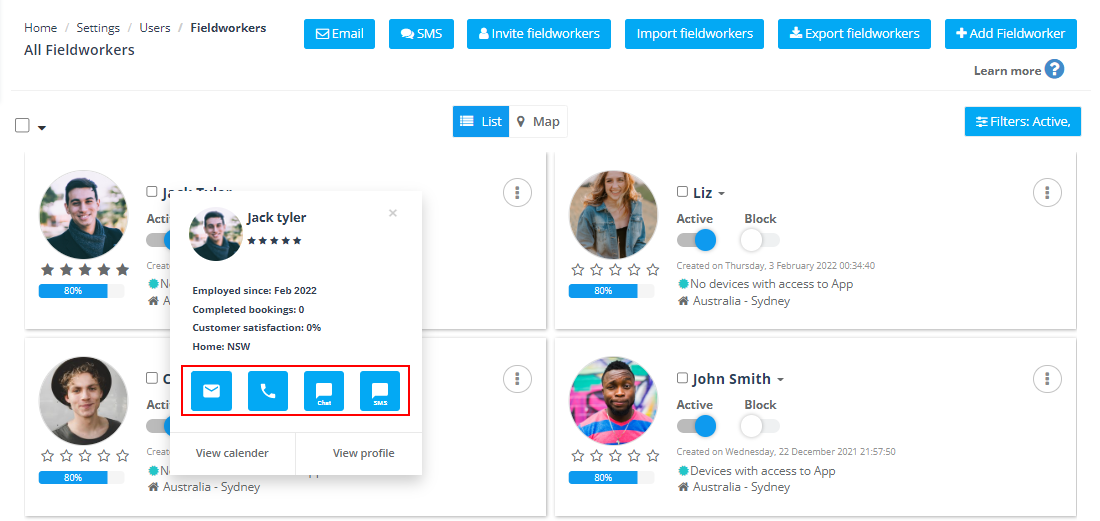The image size is (1100, 521).
Task: Click Export fieldworkers
Action: point(854,34)
